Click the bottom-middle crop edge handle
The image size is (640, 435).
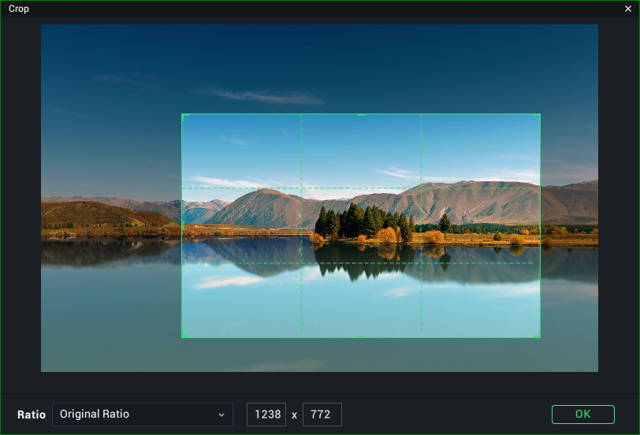click(361, 337)
